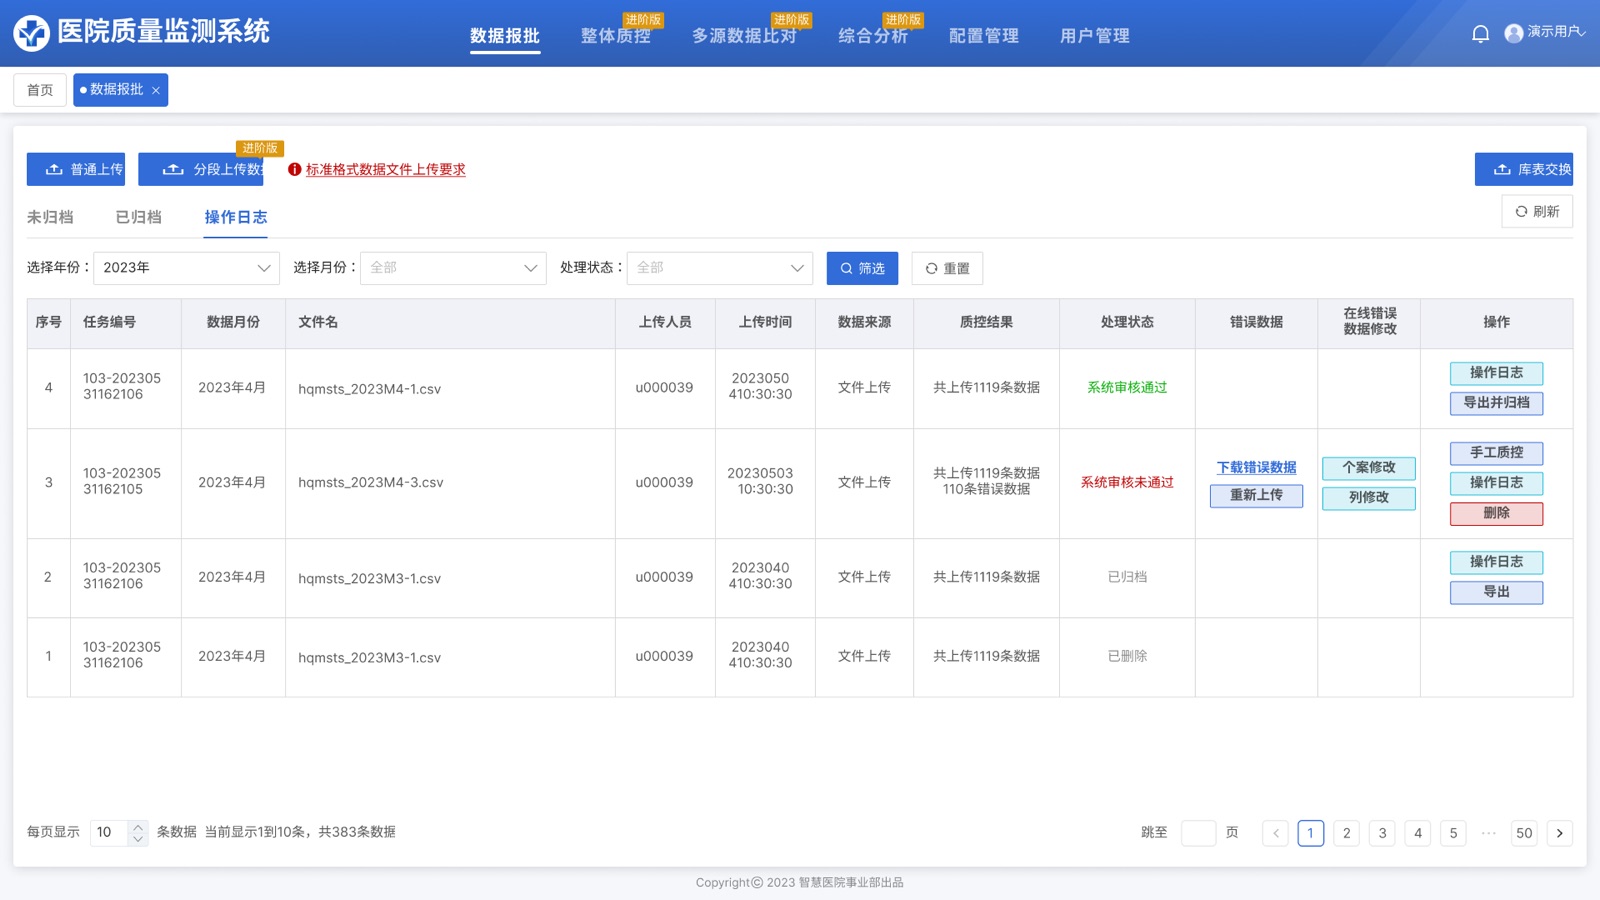Screen dimensions: 1600x900
Task: Open the 选择月份 dropdown
Action: coord(453,268)
